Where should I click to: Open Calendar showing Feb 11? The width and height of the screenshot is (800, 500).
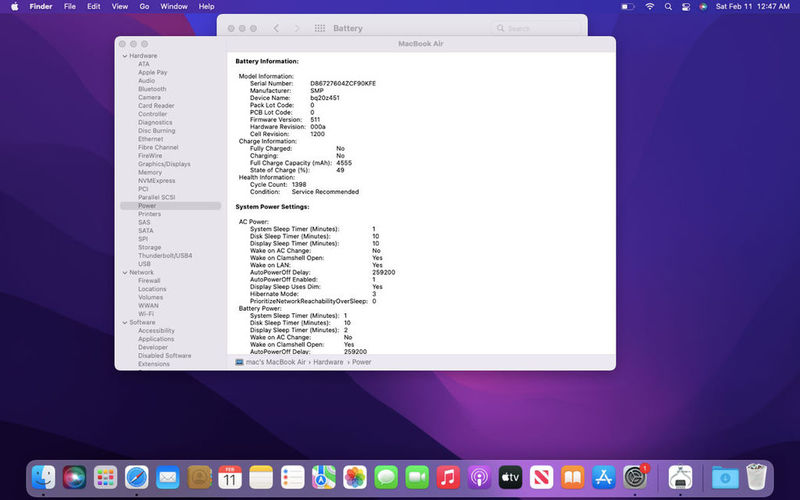point(230,478)
